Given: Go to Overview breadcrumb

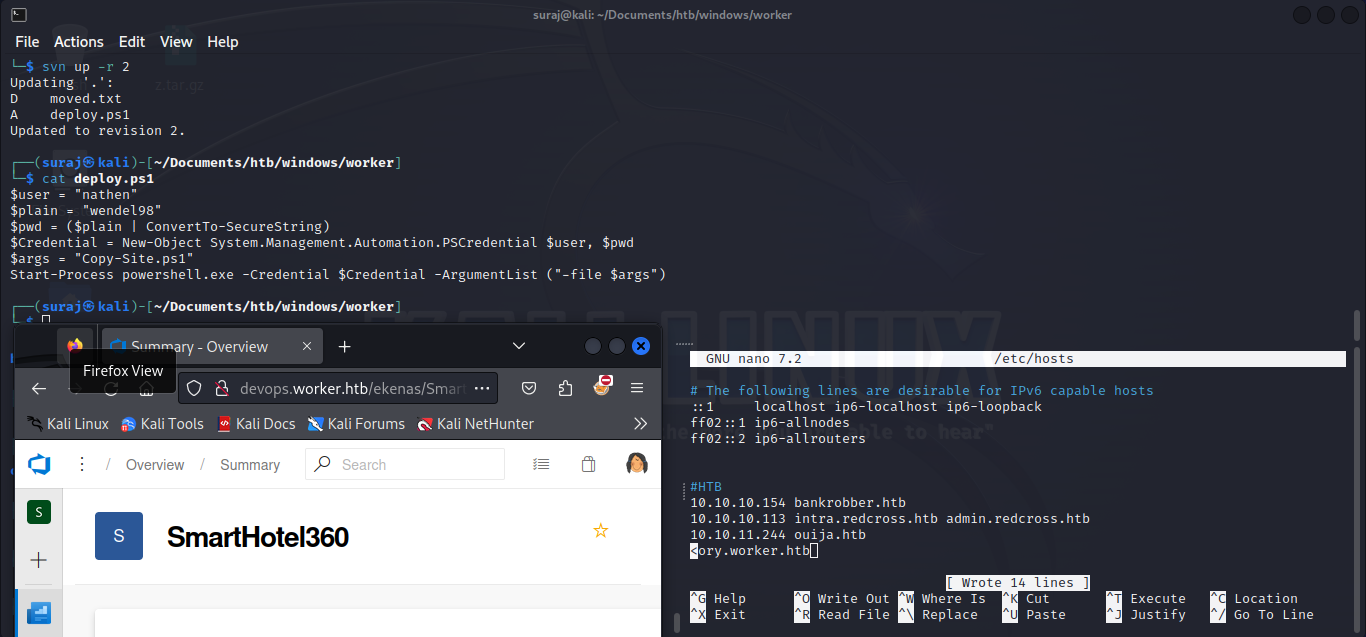Looking at the screenshot, I should (x=155, y=465).
